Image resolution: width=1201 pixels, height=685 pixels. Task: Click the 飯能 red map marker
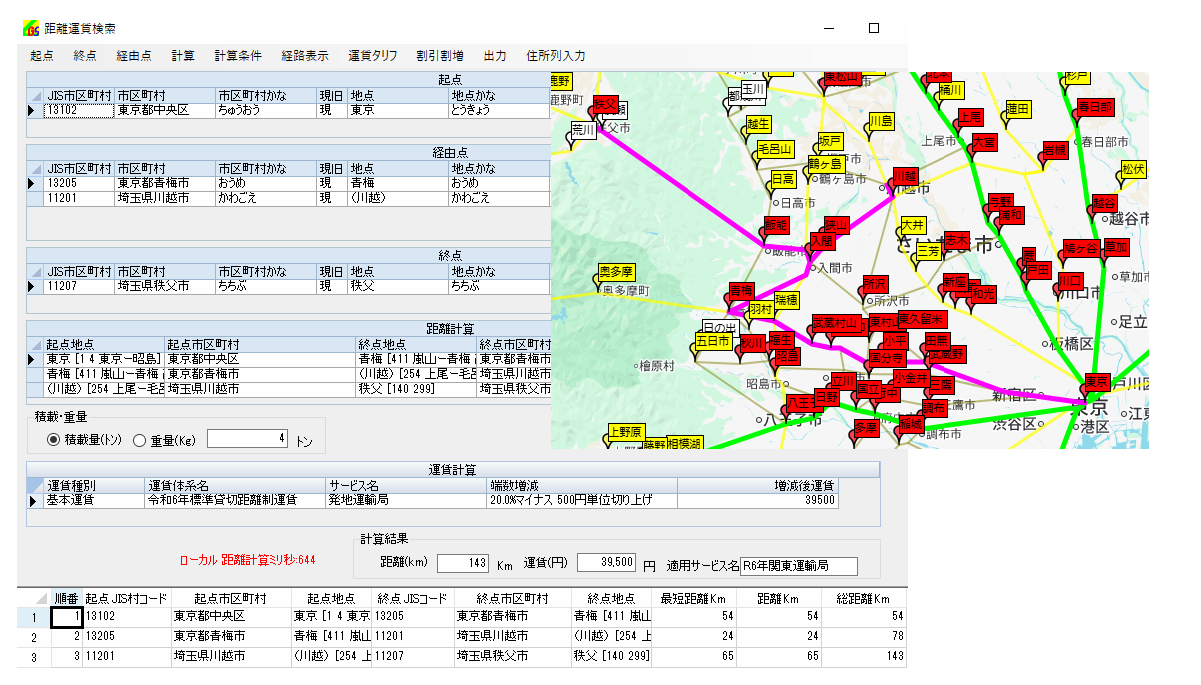tap(776, 225)
